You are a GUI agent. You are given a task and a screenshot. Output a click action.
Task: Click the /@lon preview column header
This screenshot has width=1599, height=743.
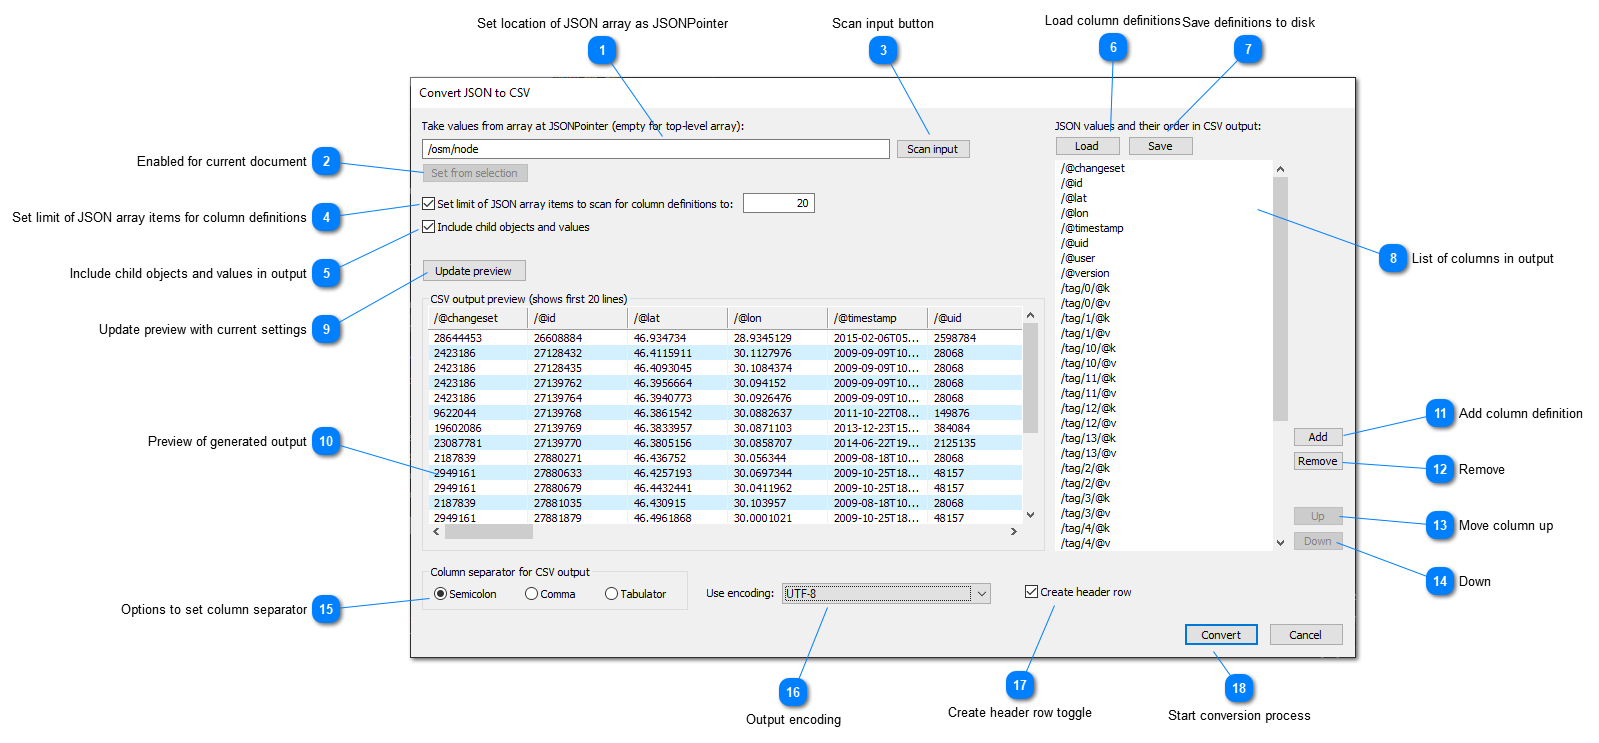(x=778, y=318)
